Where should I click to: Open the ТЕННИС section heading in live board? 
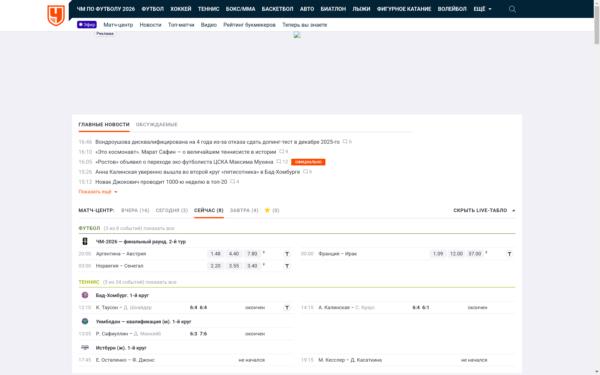89,282
